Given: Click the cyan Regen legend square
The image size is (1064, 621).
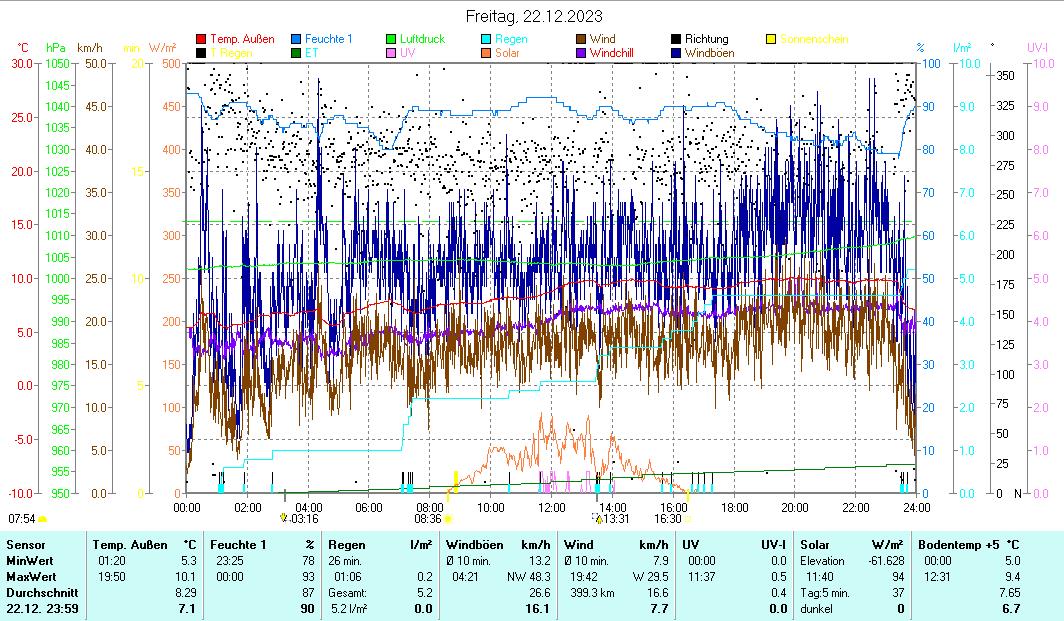Looking at the screenshot, I should coord(486,40).
